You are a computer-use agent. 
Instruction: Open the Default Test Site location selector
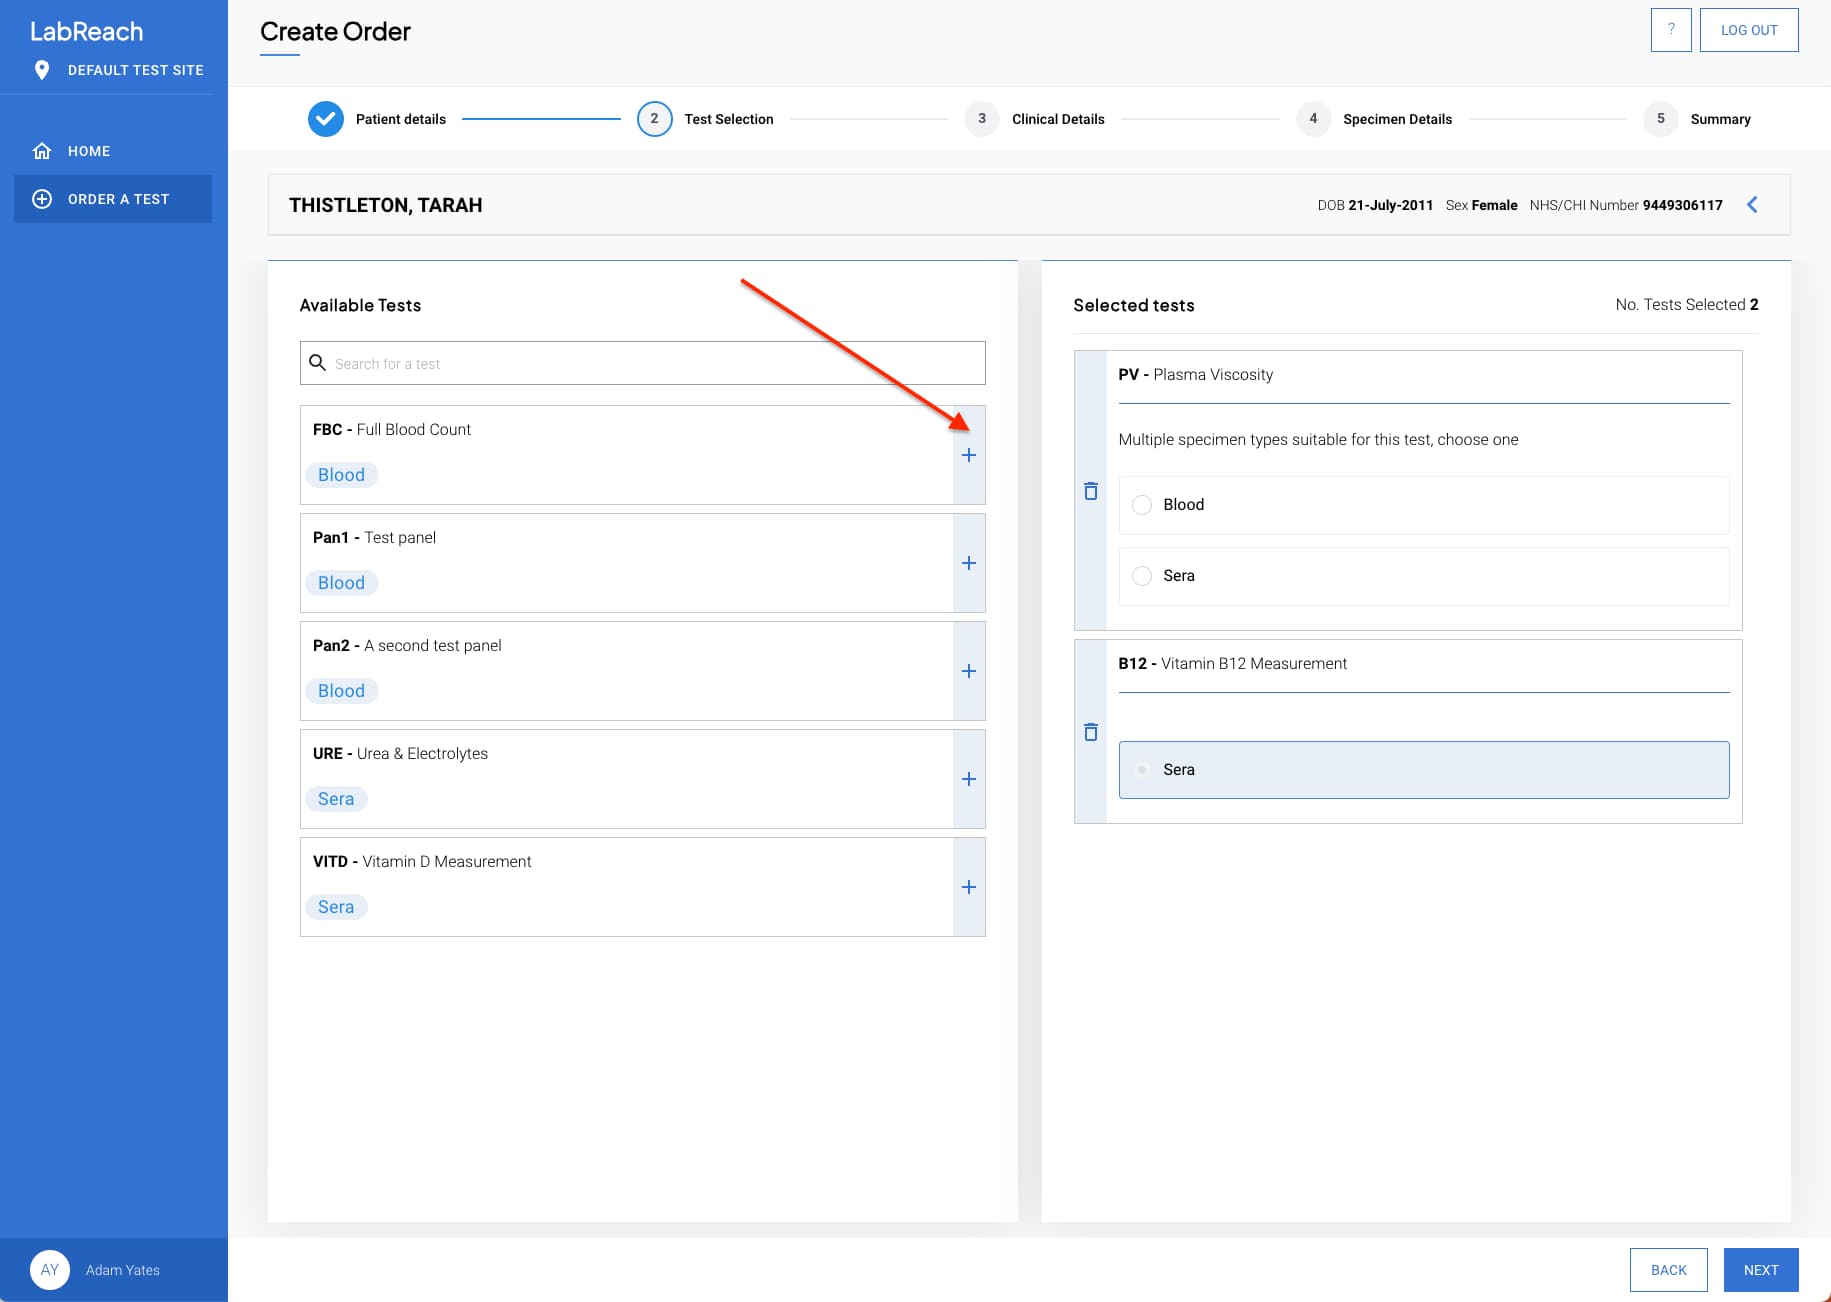click(x=118, y=70)
